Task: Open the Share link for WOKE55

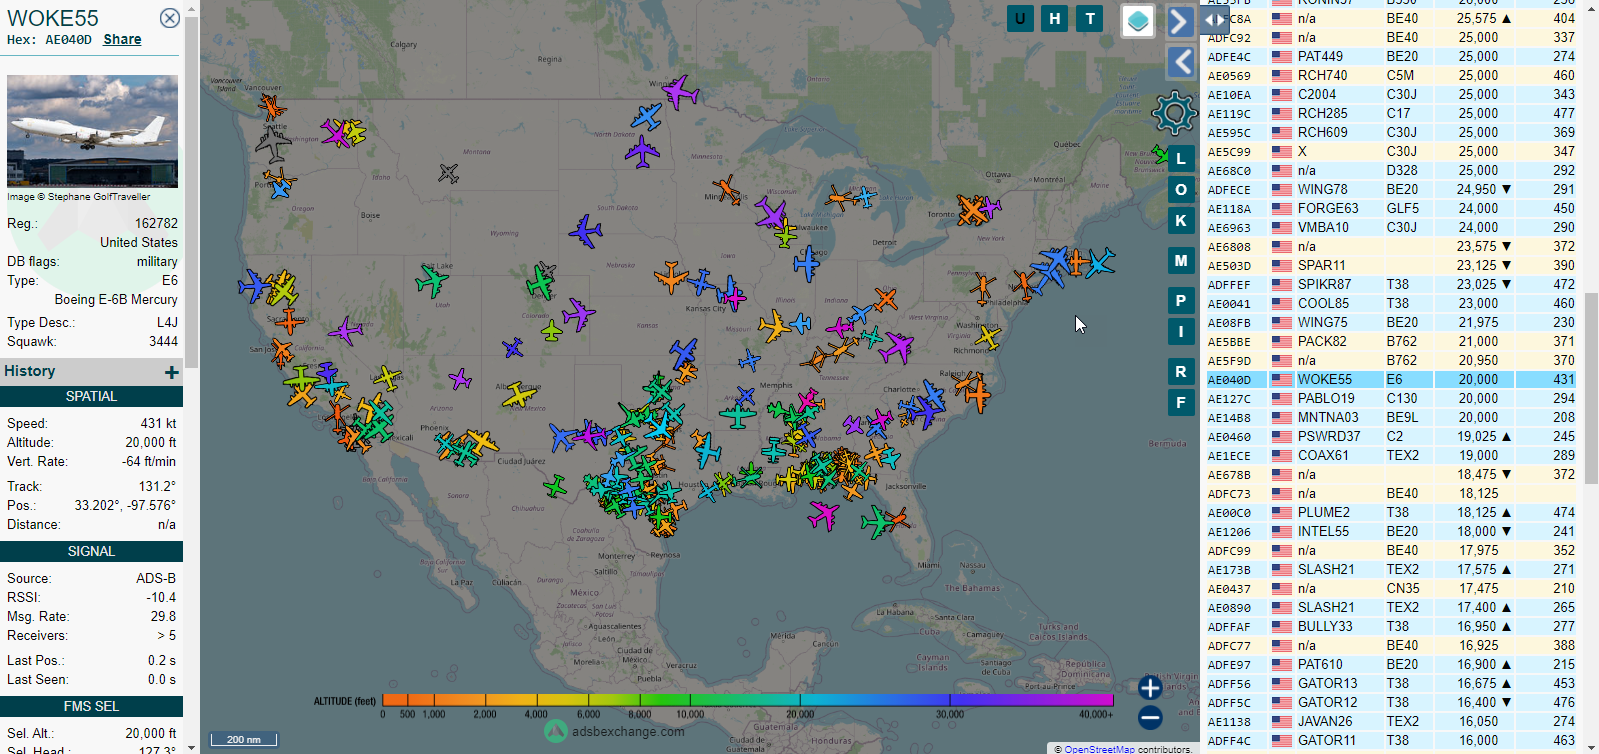Action: 122,39
